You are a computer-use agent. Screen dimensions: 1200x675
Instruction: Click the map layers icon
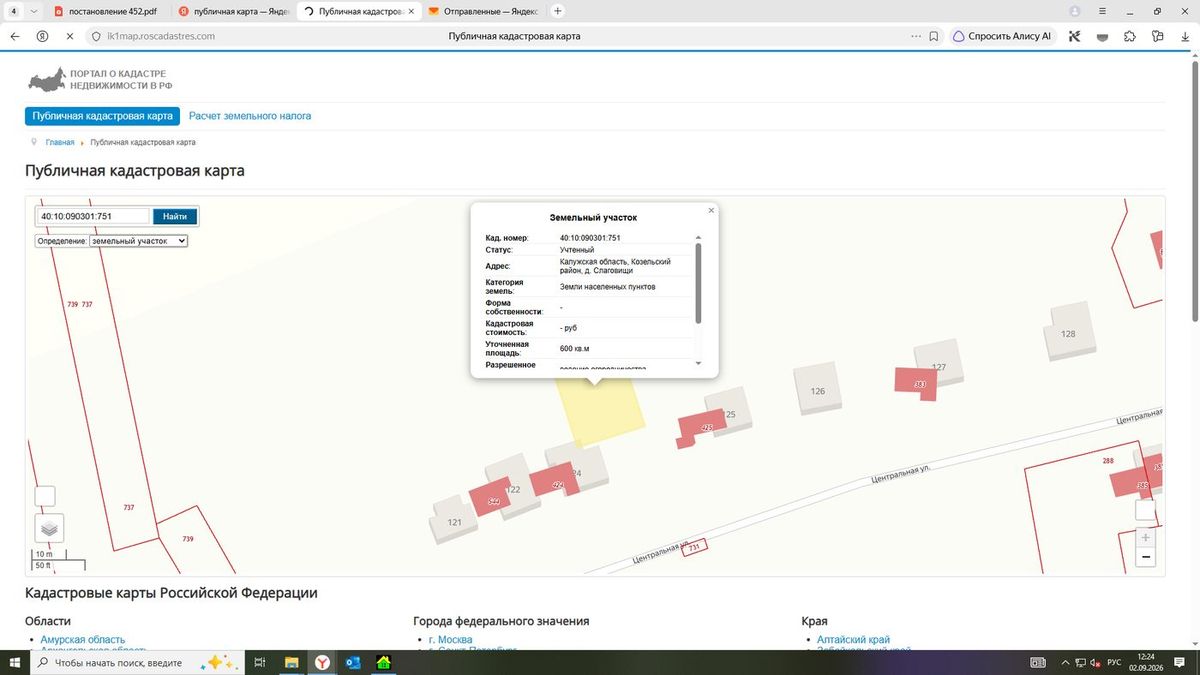point(49,528)
